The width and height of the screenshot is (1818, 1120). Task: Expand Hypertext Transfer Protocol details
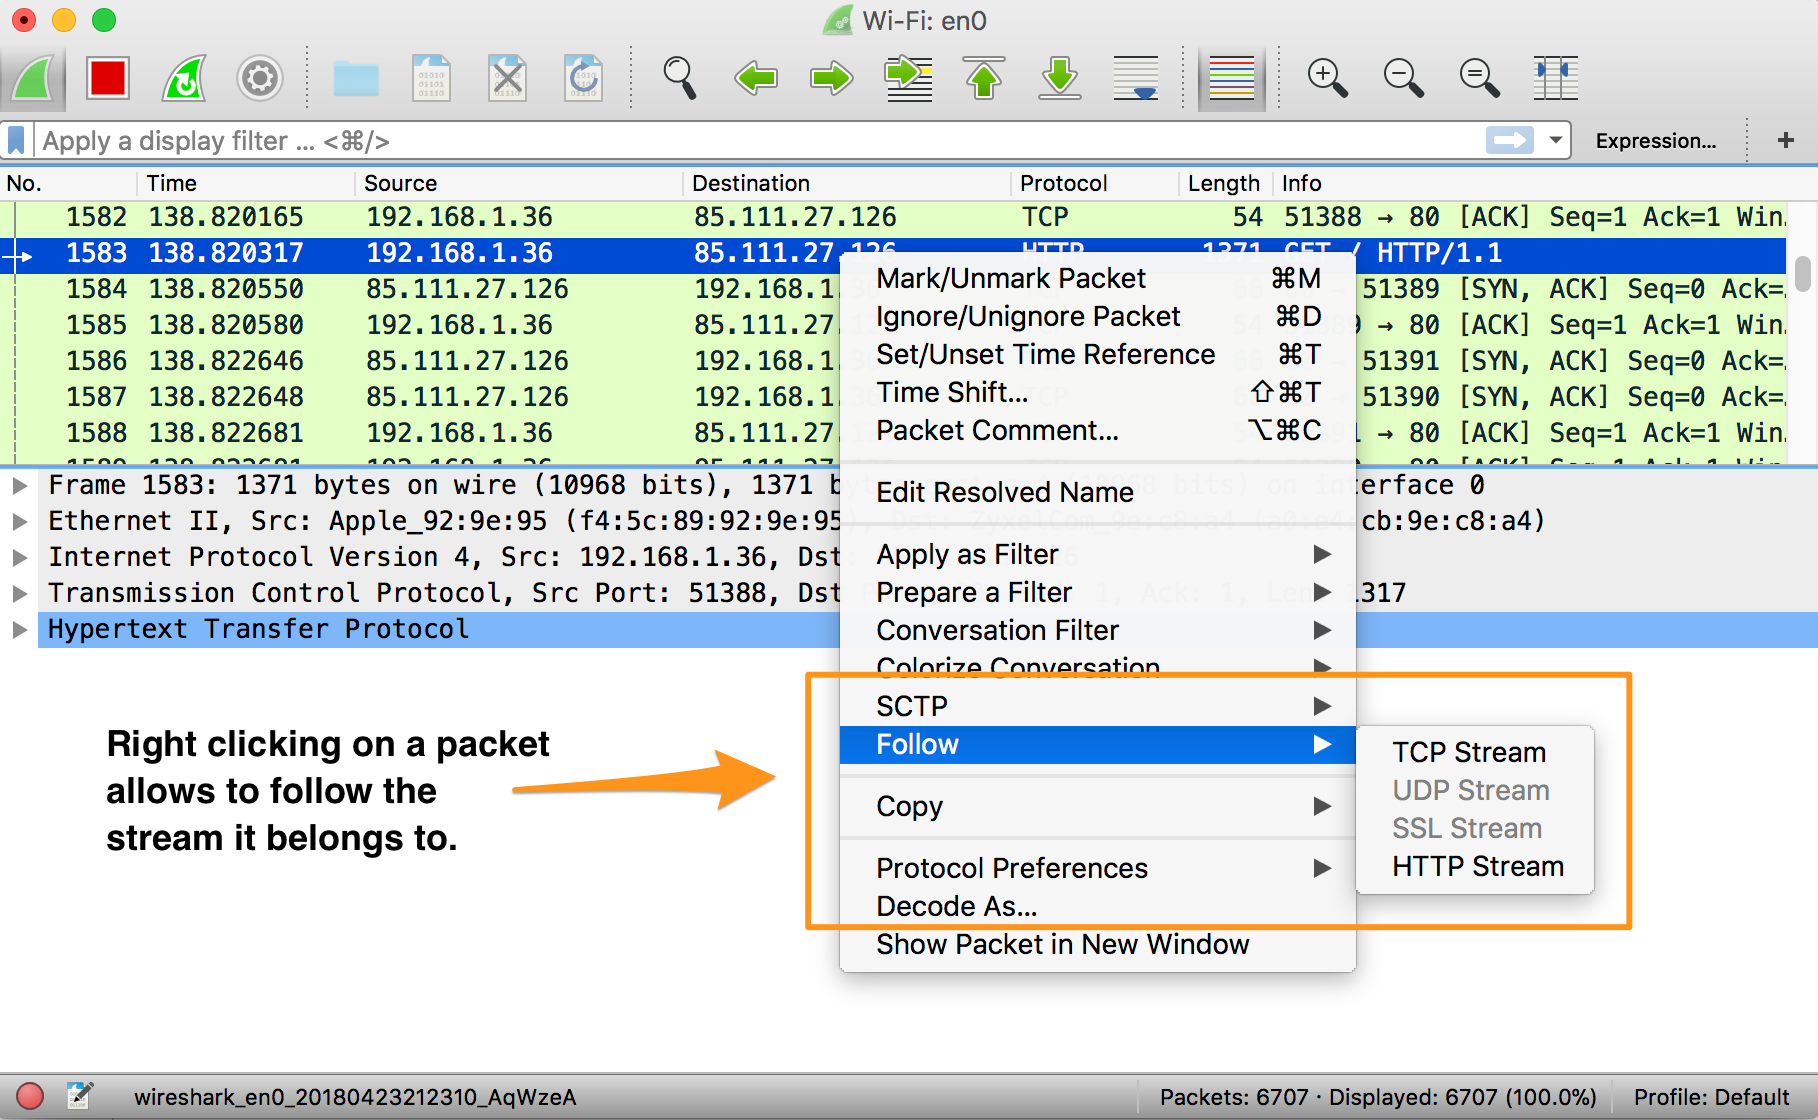[x=19, y=630]
